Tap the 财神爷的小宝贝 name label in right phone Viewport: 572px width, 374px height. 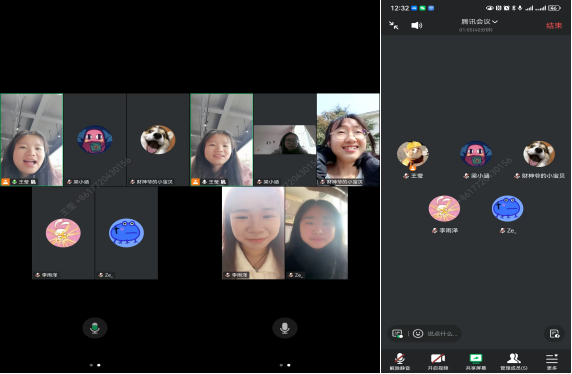[543, 176]
